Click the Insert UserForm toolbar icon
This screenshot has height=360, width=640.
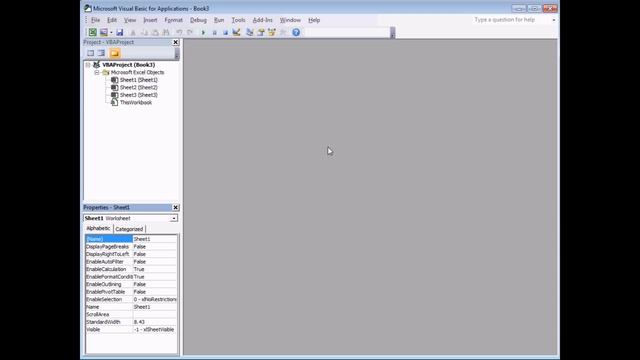(x=104, y=32)
